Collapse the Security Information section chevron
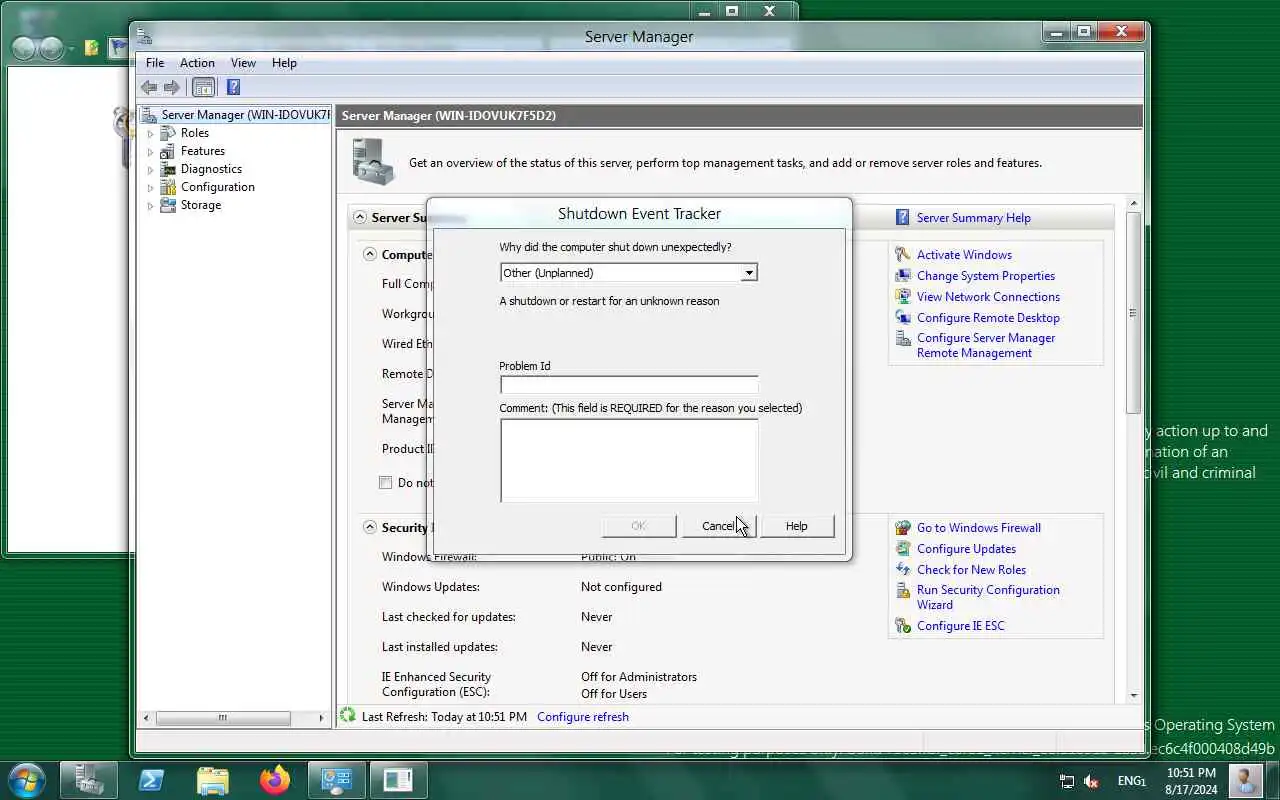 tap(370, 527)
